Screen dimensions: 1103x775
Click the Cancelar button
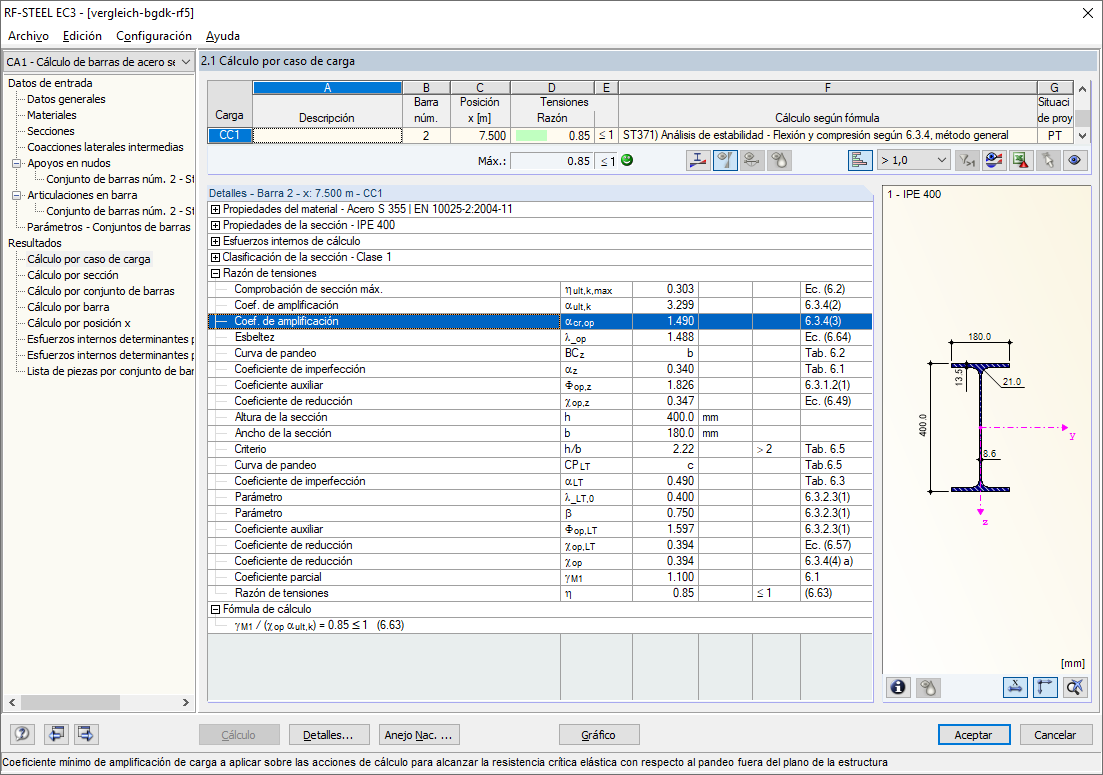tap(1054, 735)
